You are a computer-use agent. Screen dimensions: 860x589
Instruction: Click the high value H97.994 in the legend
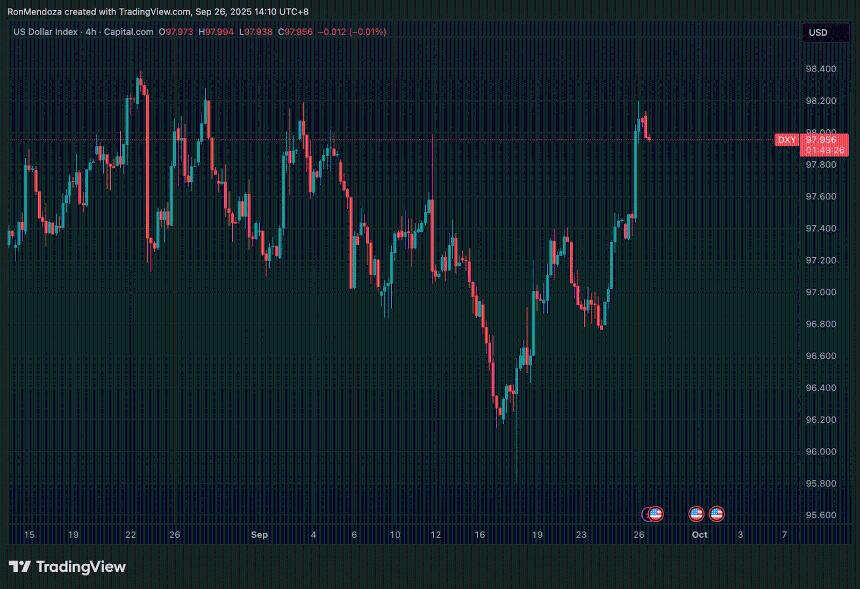tap(216, 31)
